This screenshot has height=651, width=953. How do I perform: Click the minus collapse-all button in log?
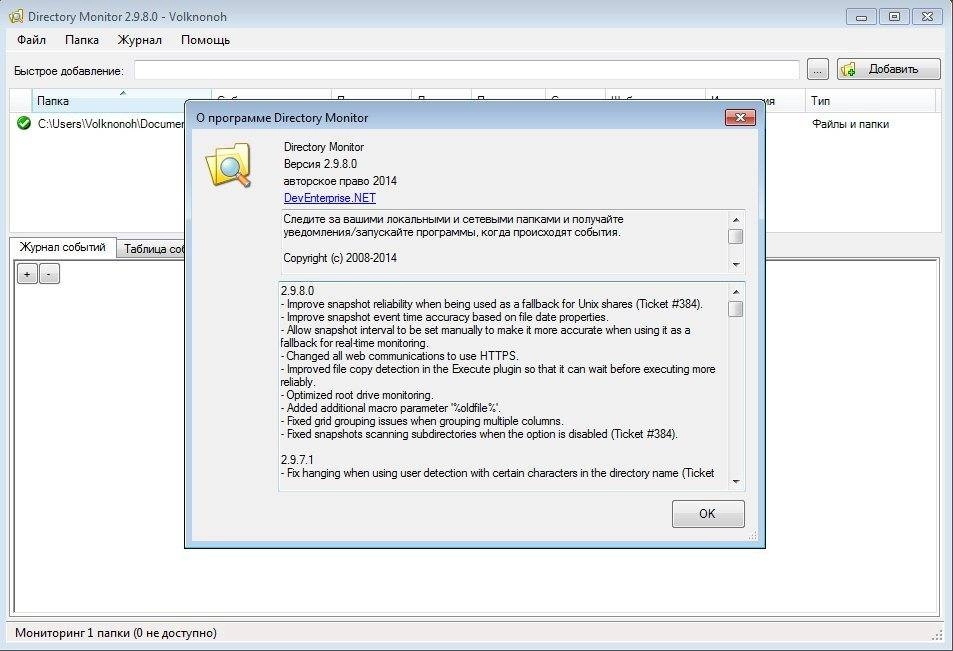point(49,274)
